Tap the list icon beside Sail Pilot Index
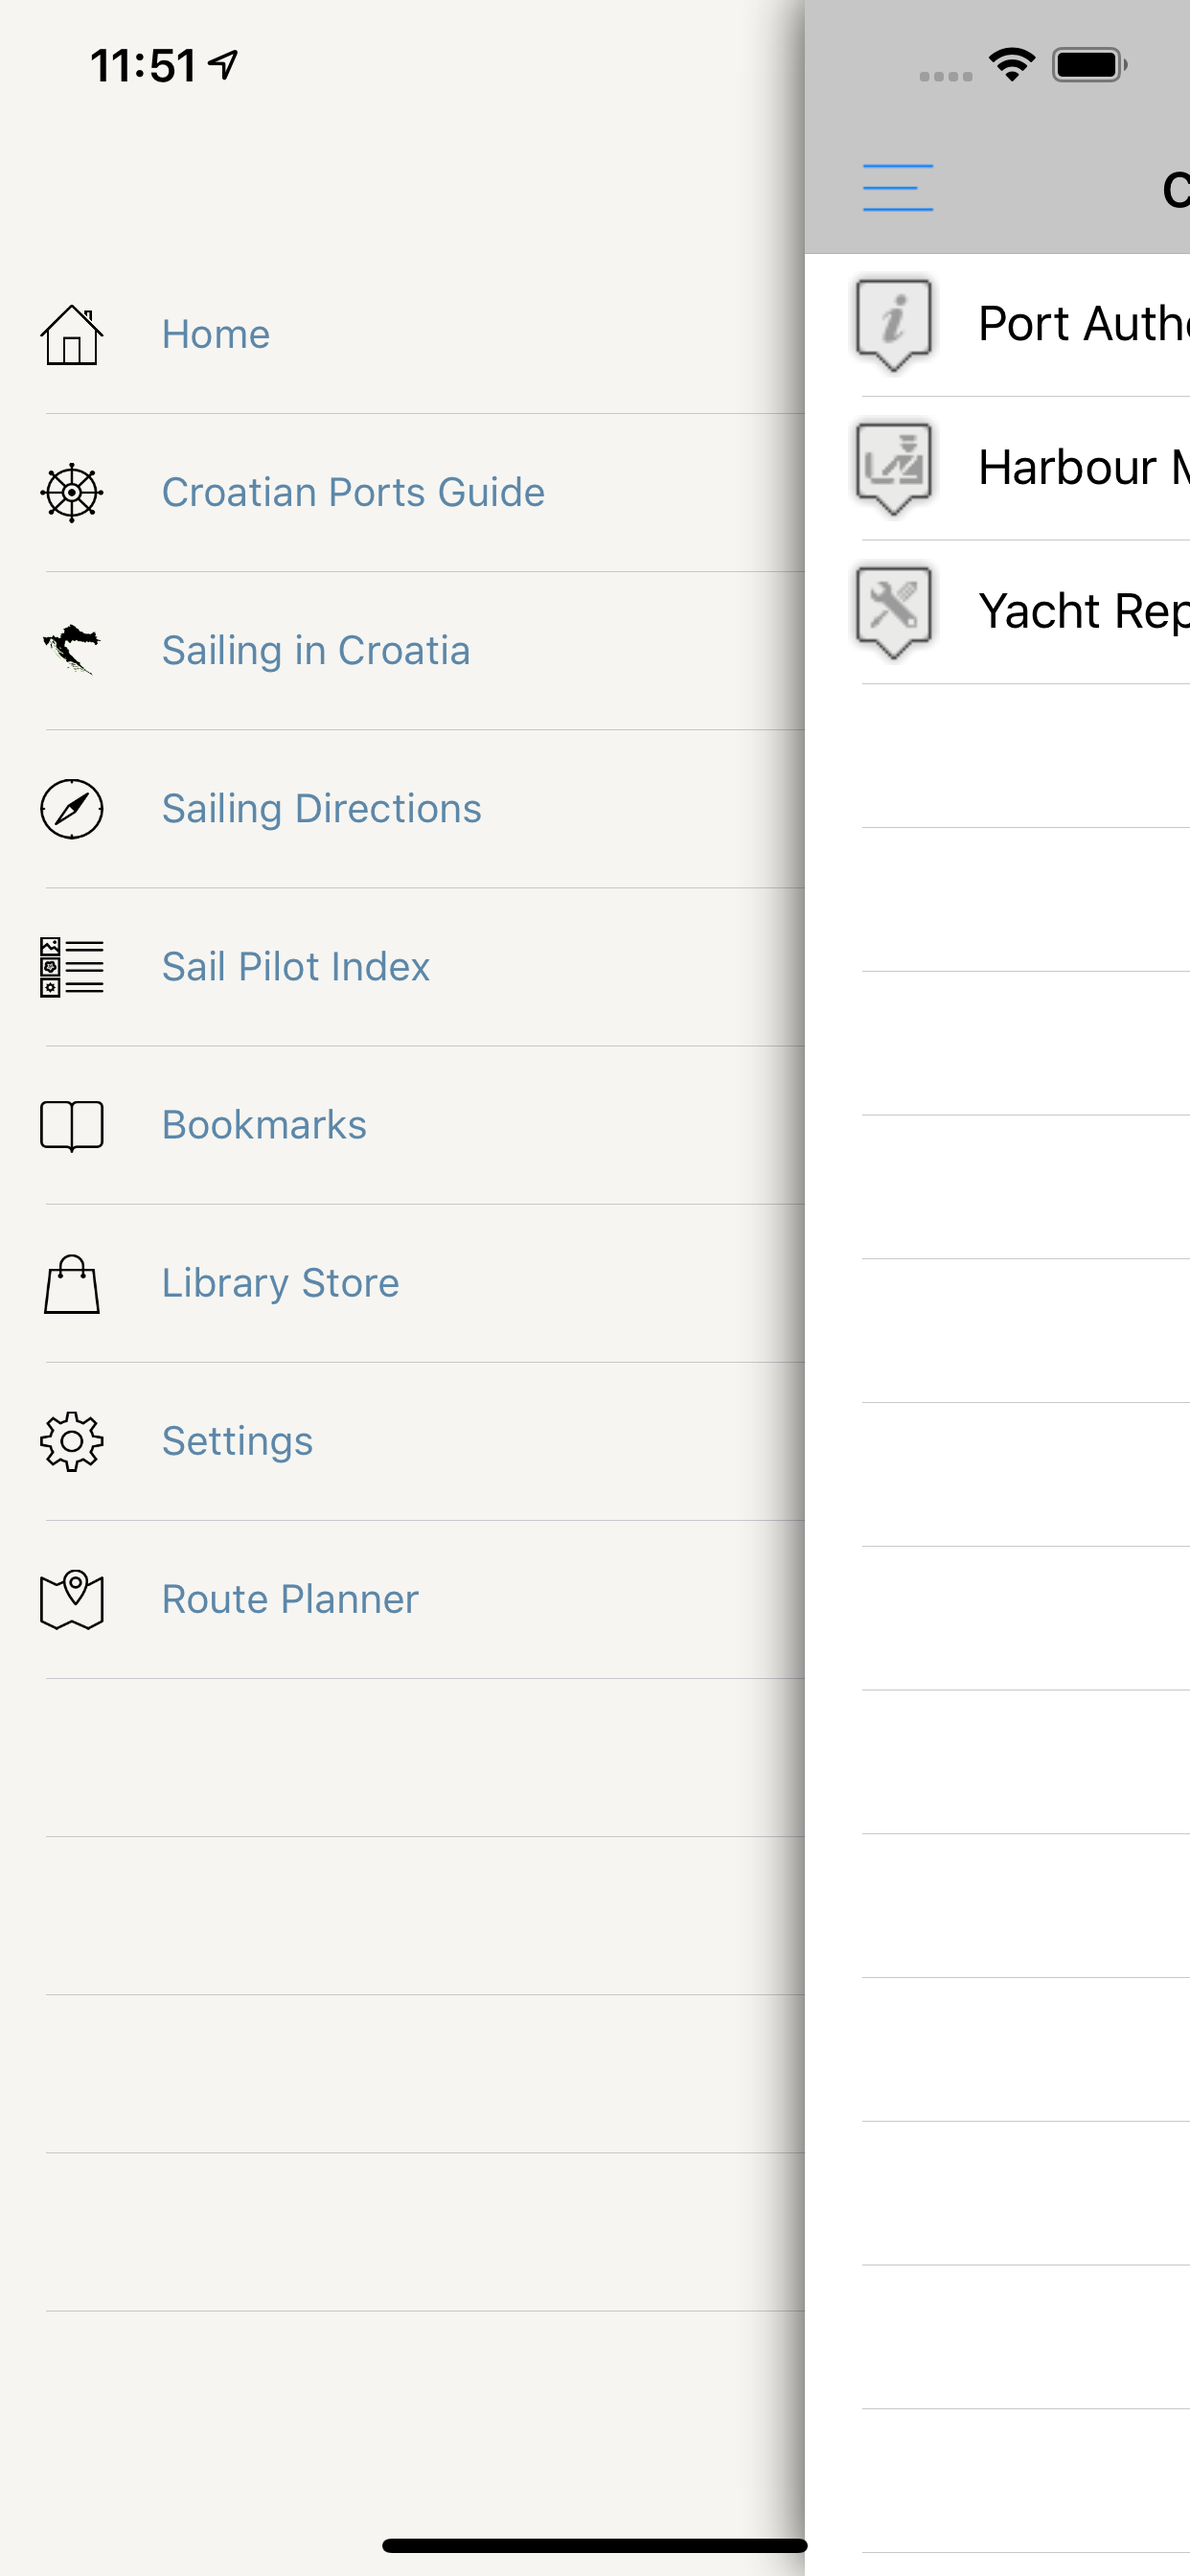1190x2576 pixels. coord(71,966)
